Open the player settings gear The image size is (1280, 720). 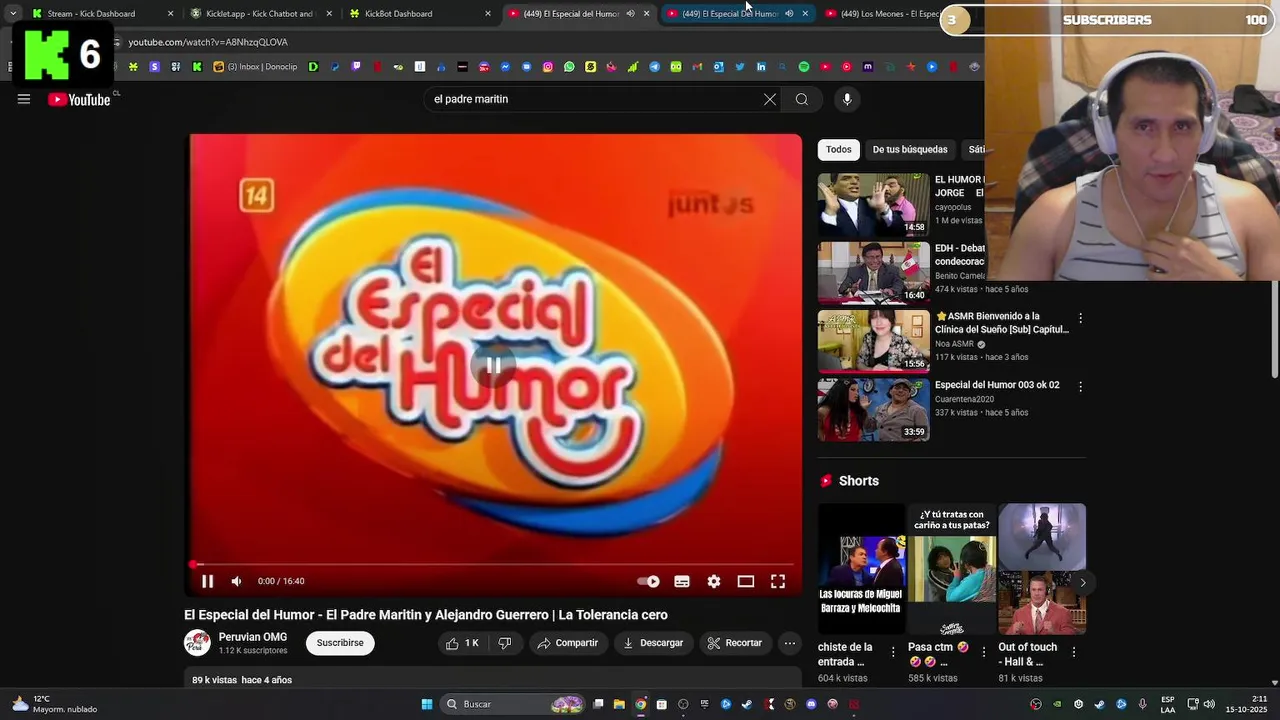click(714, 581)
